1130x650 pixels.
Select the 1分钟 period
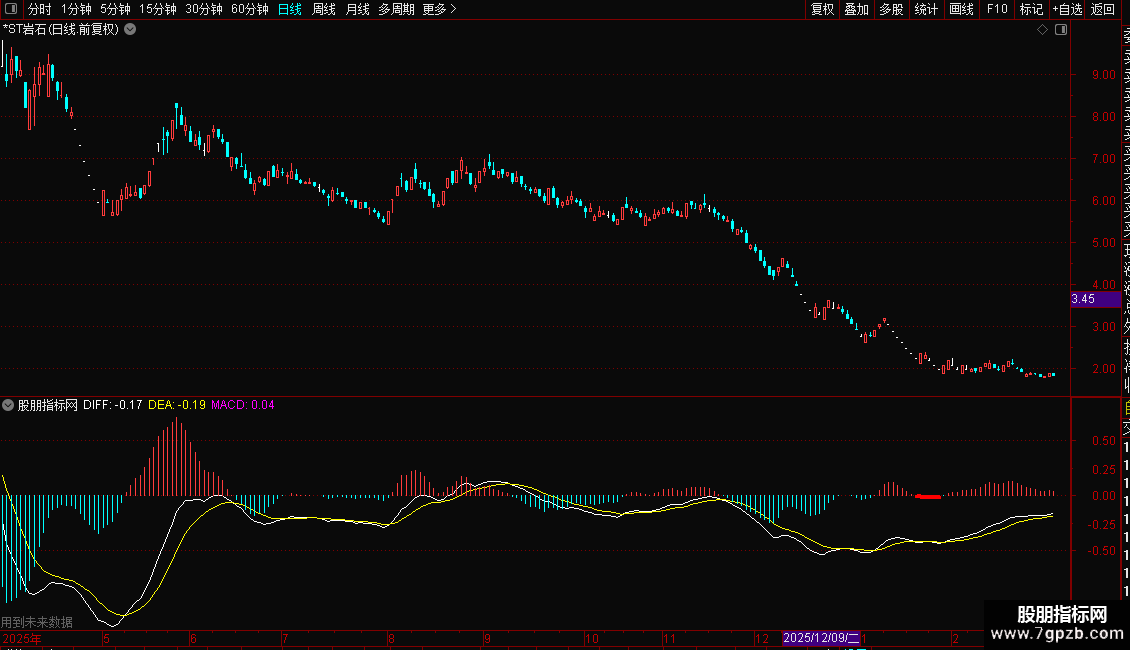pos(76,9)
